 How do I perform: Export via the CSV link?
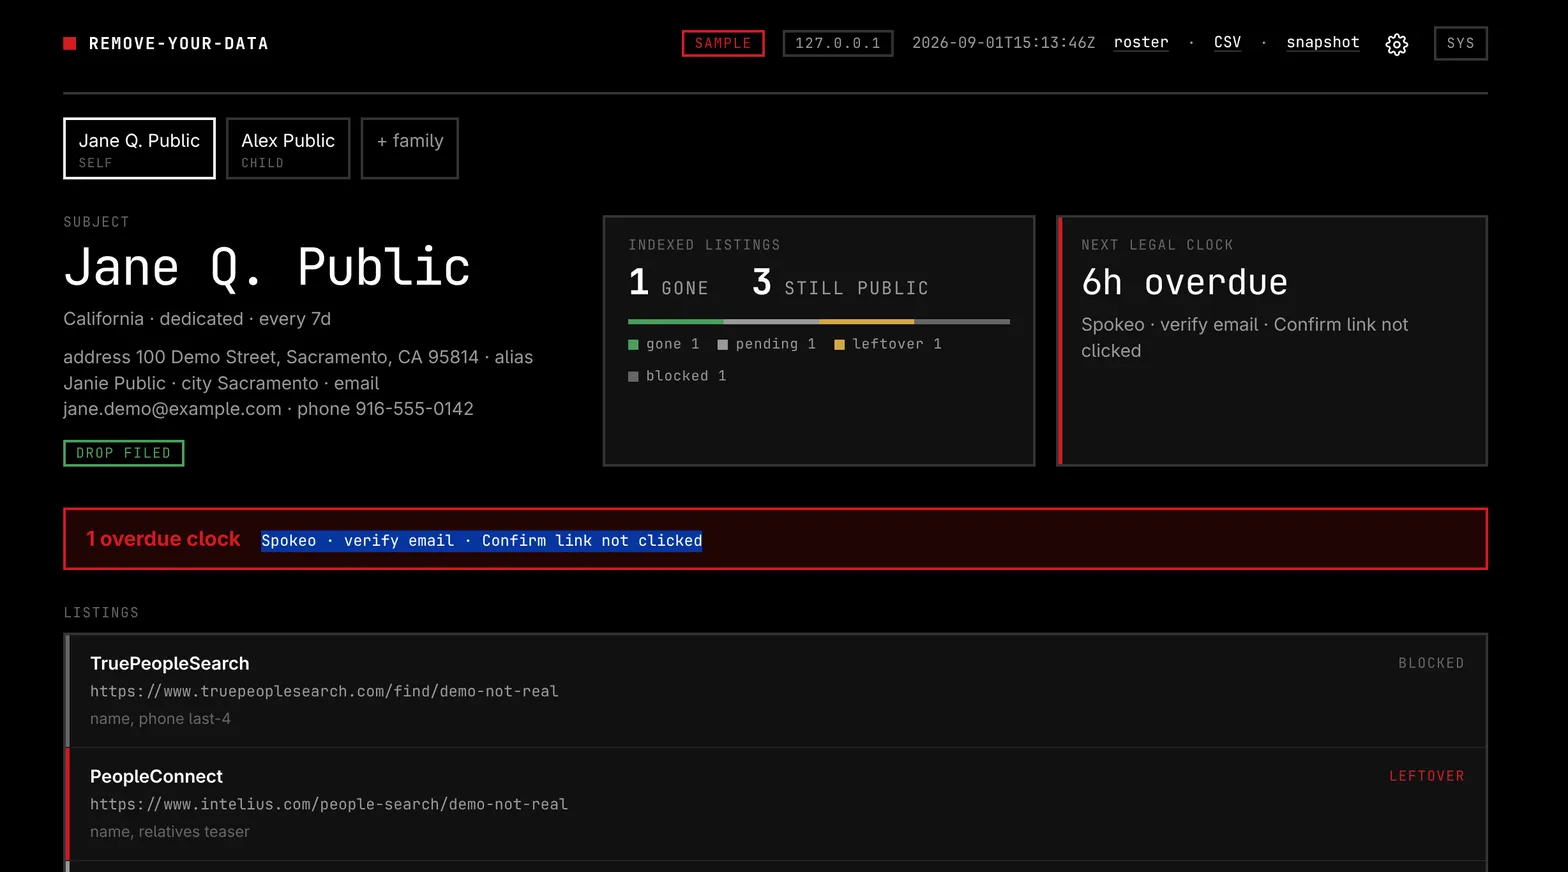[x=1227, y=42]
